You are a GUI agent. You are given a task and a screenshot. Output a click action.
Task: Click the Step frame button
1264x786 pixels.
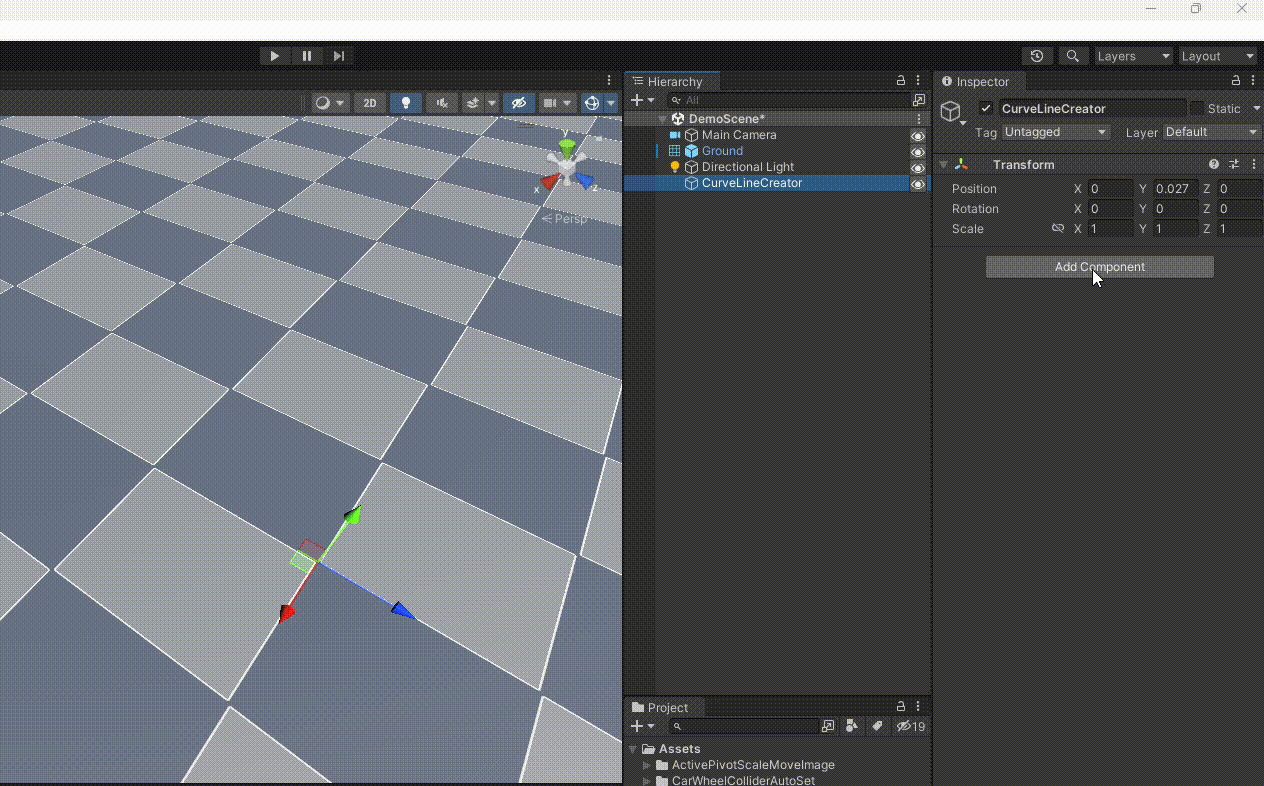click(x=339, y=56)
